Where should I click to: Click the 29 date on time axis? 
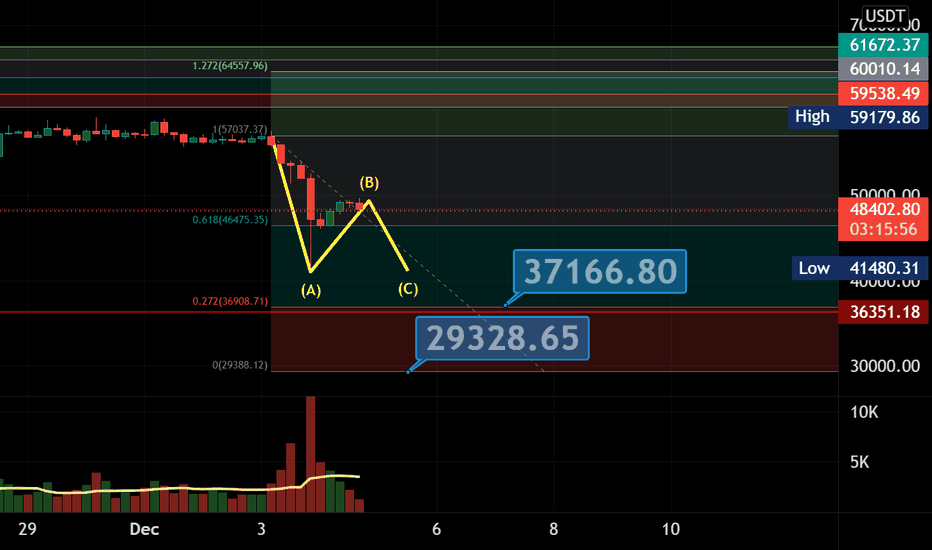pyautogui.click(x=27, y=529)
